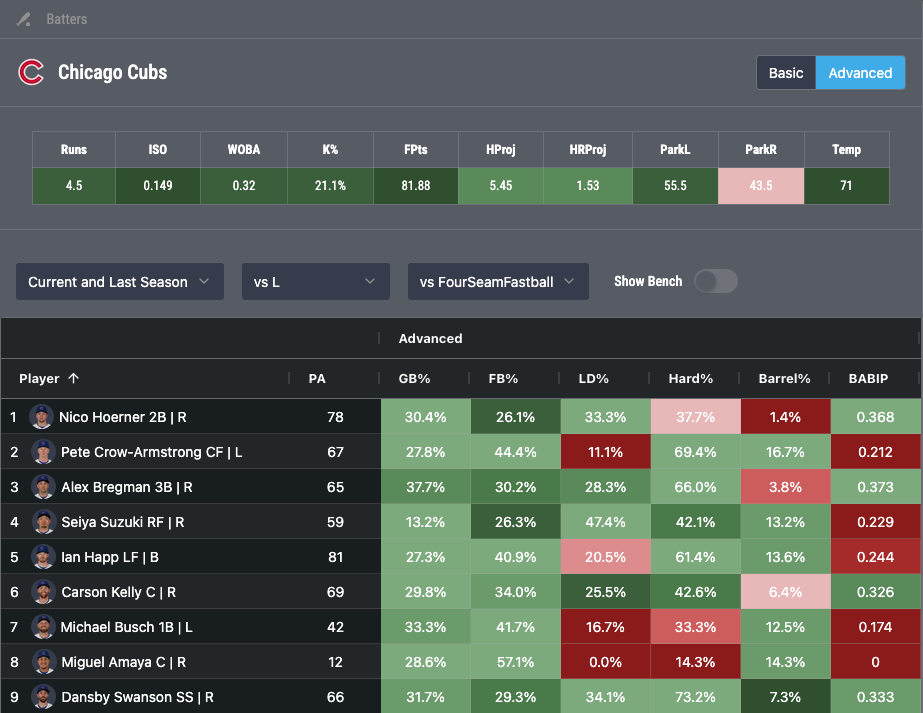Sort by the FB% column header

(503, 379)
